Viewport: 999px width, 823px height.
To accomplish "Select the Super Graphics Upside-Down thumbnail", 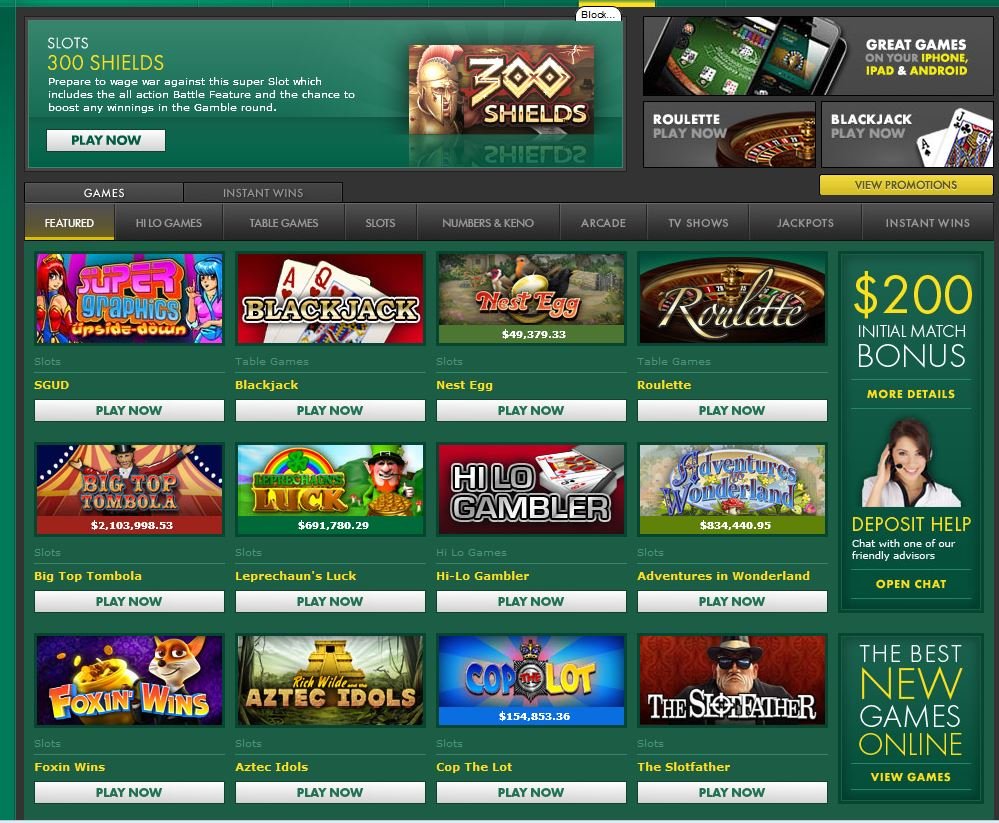I will pyautogui.click(x=129, y=298).
